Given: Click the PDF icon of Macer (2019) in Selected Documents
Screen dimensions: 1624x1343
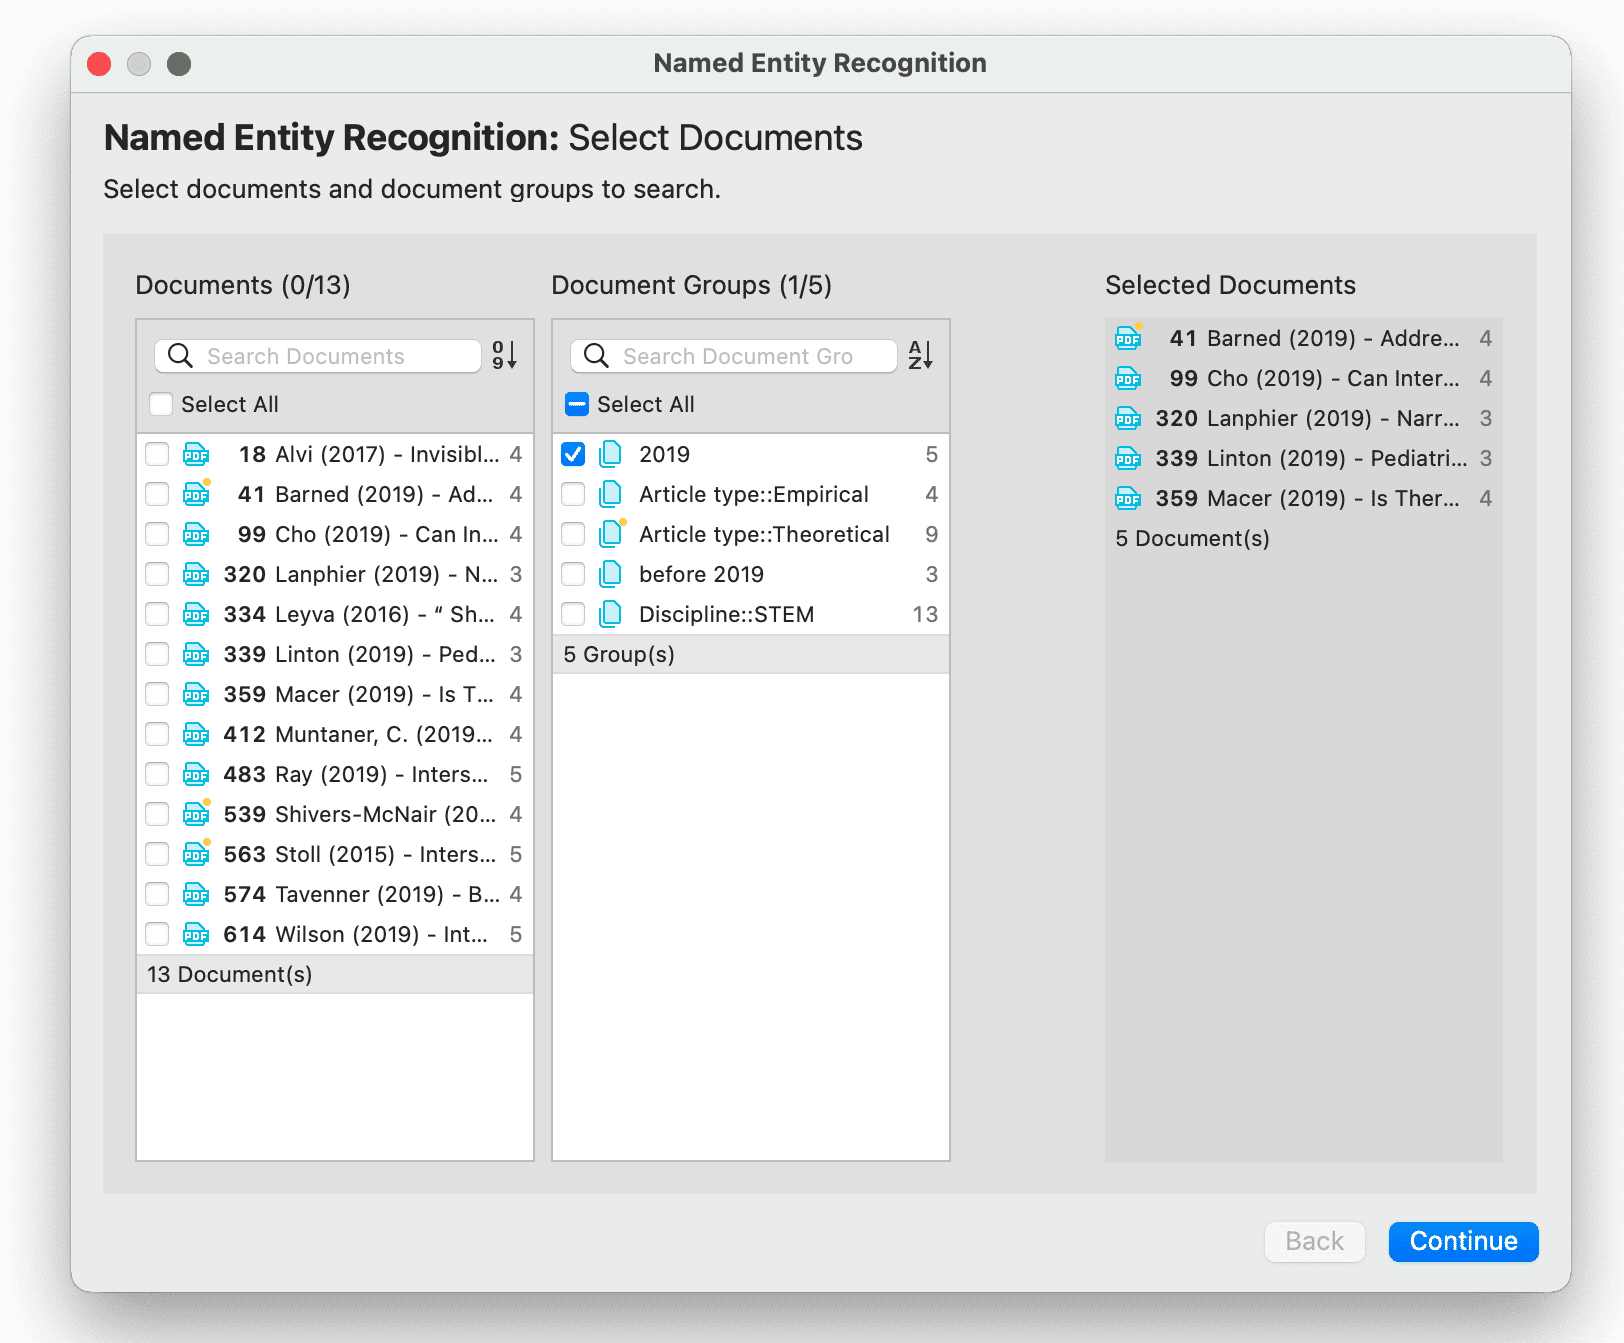Looking at the screenshot, I should [x=1128, y=498].
